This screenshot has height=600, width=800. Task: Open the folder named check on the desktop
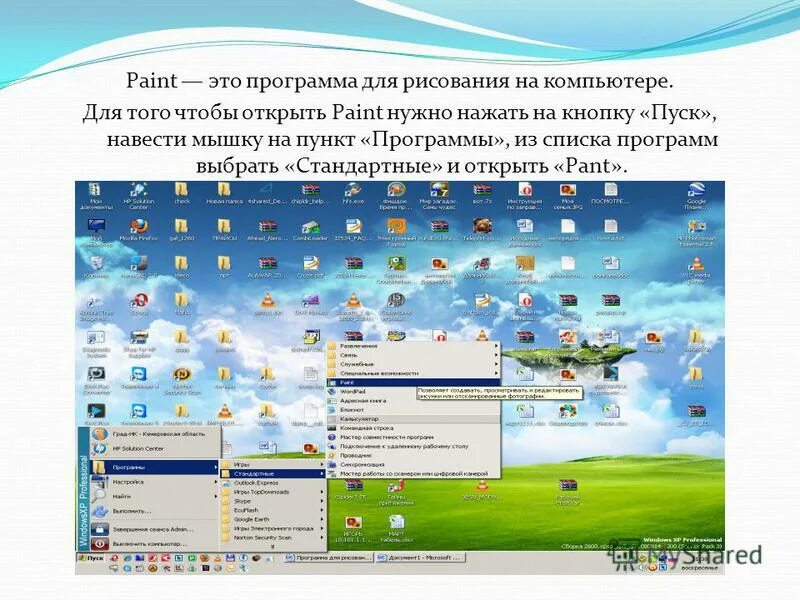coord(182,194)
